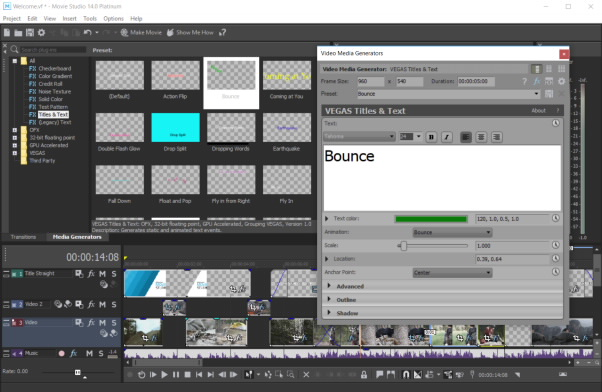Open audio track FX on Music track
The height and width of the screenshot is (392, 602).
coord(74,353)
